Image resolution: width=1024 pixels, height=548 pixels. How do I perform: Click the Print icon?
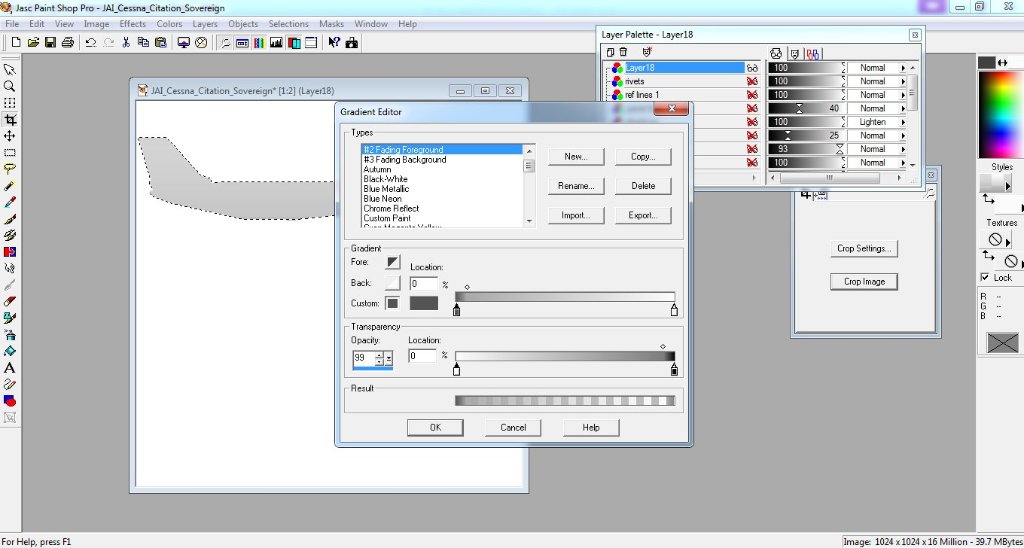(x=68, y=43)
